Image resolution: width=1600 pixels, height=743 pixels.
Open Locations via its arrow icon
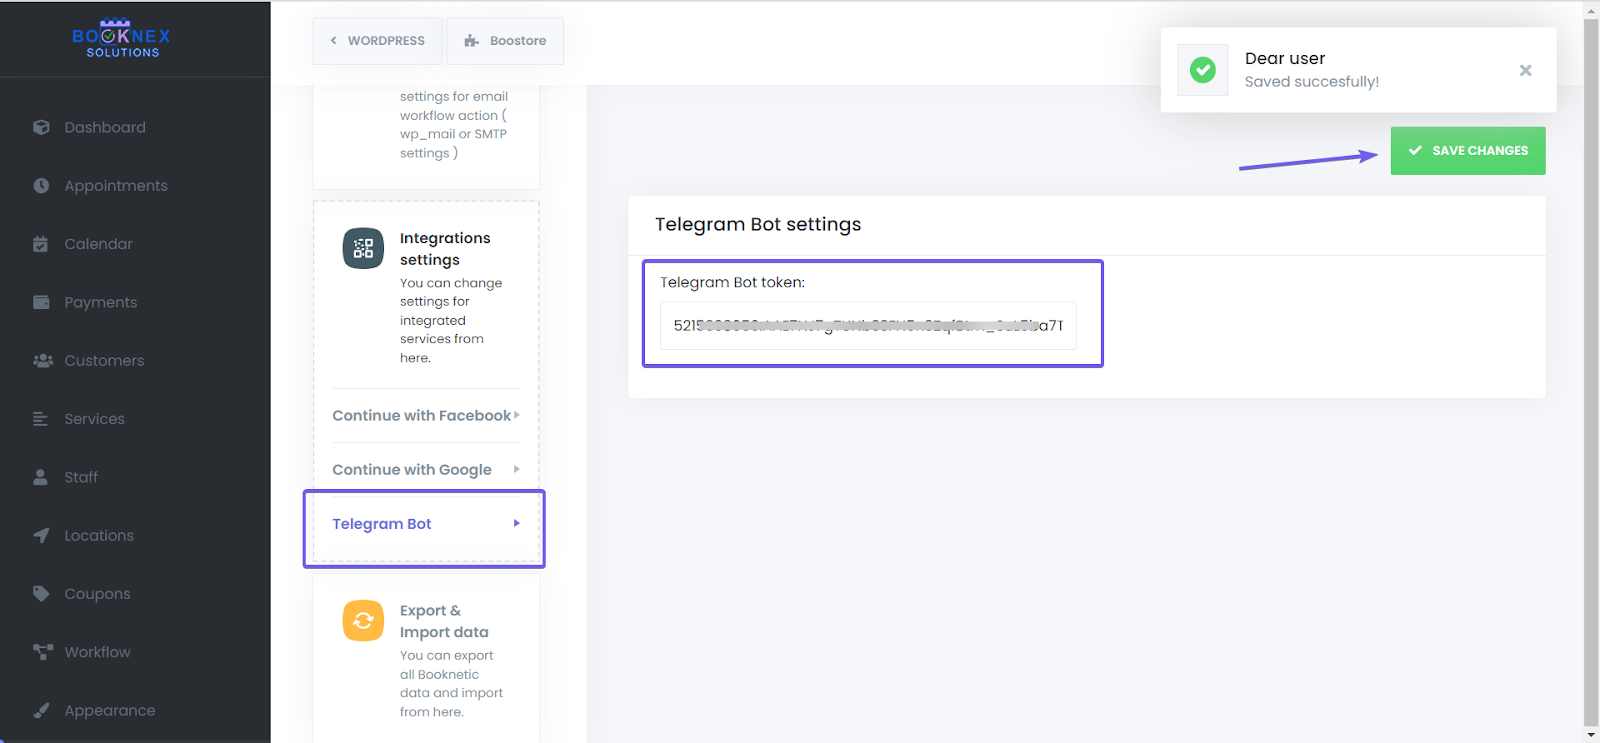coord(41,536)
